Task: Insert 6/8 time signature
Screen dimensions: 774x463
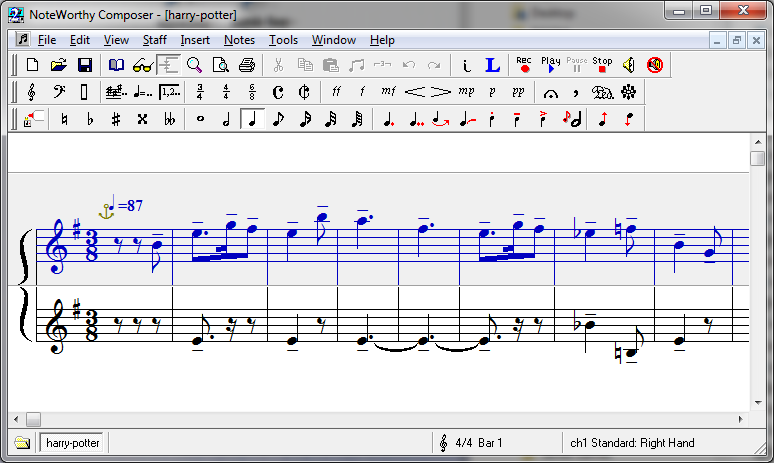Action: click(x=252, y=92)
